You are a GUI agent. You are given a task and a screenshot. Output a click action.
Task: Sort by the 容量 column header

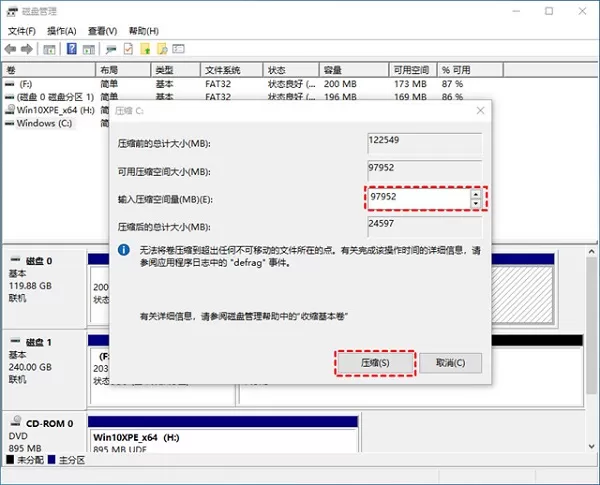tap(354, 70)
